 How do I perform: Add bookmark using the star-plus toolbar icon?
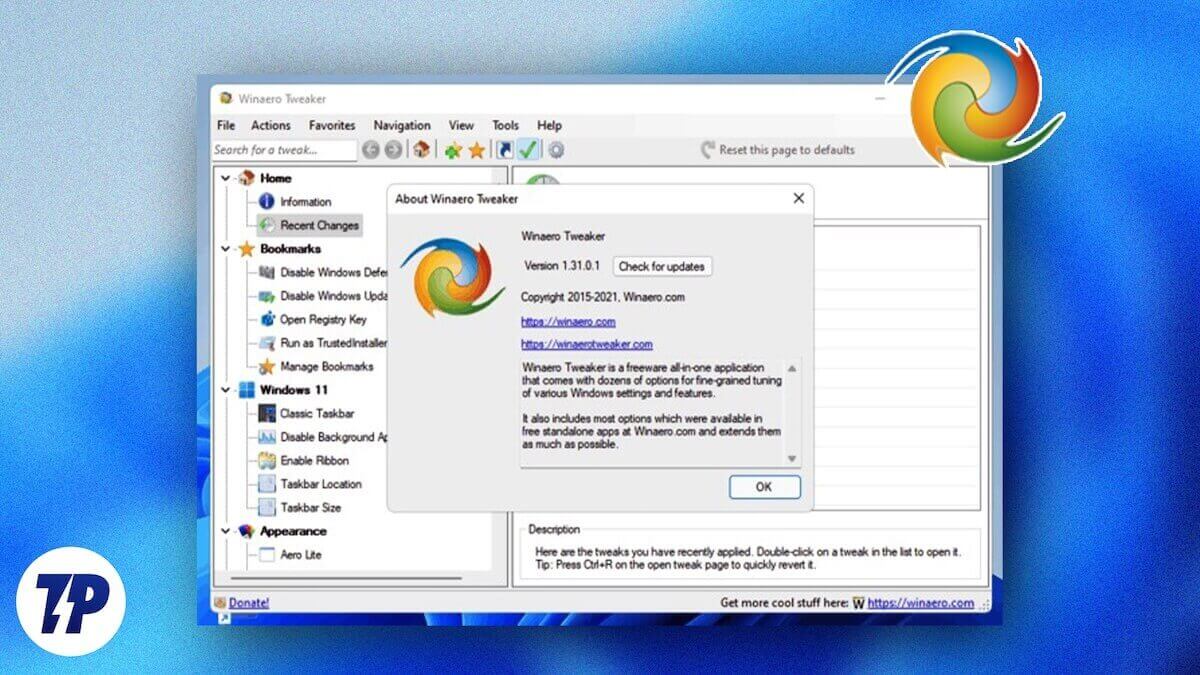[454, 150]
